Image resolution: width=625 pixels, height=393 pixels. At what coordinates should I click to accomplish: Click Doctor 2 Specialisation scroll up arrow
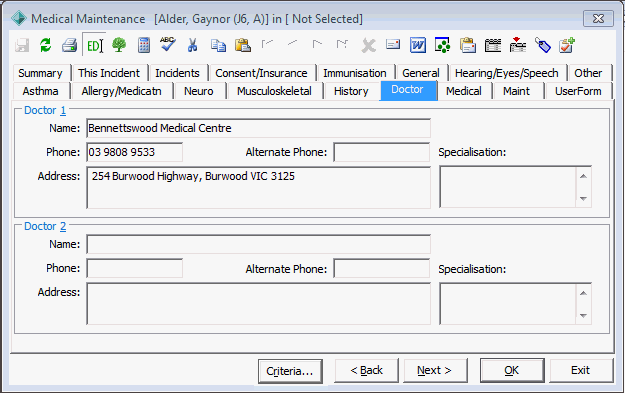click(x=584, y=293)
